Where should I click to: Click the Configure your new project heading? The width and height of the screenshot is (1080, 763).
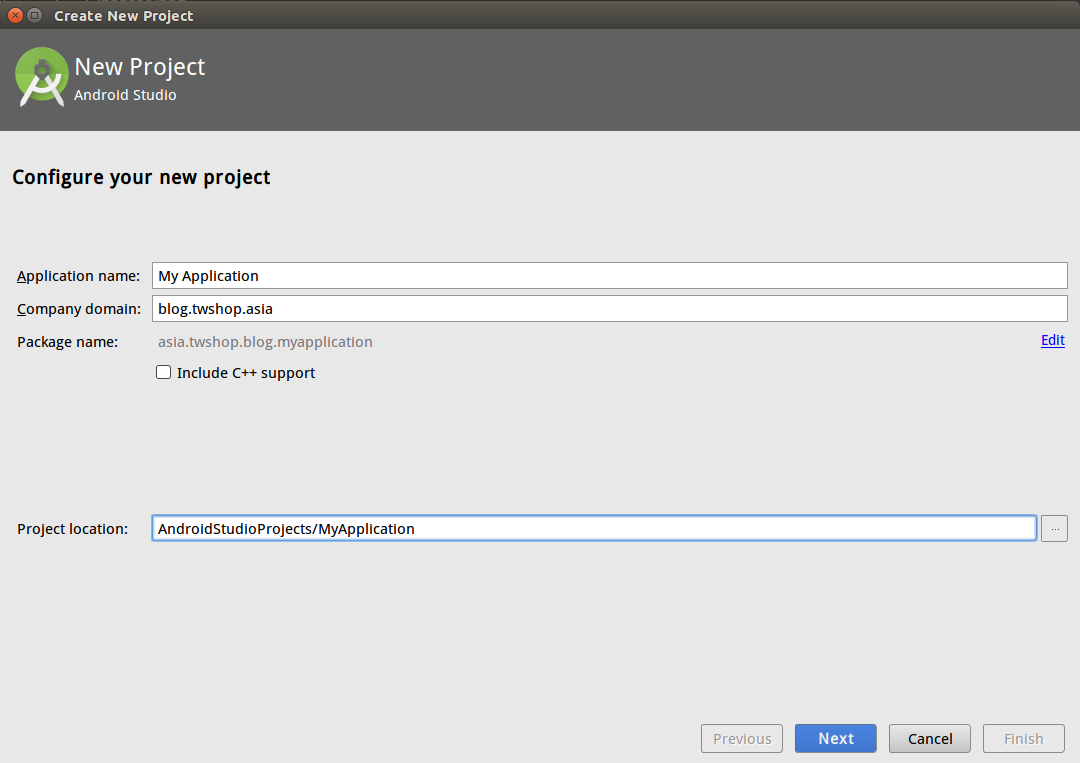click(x=141, y=178)
